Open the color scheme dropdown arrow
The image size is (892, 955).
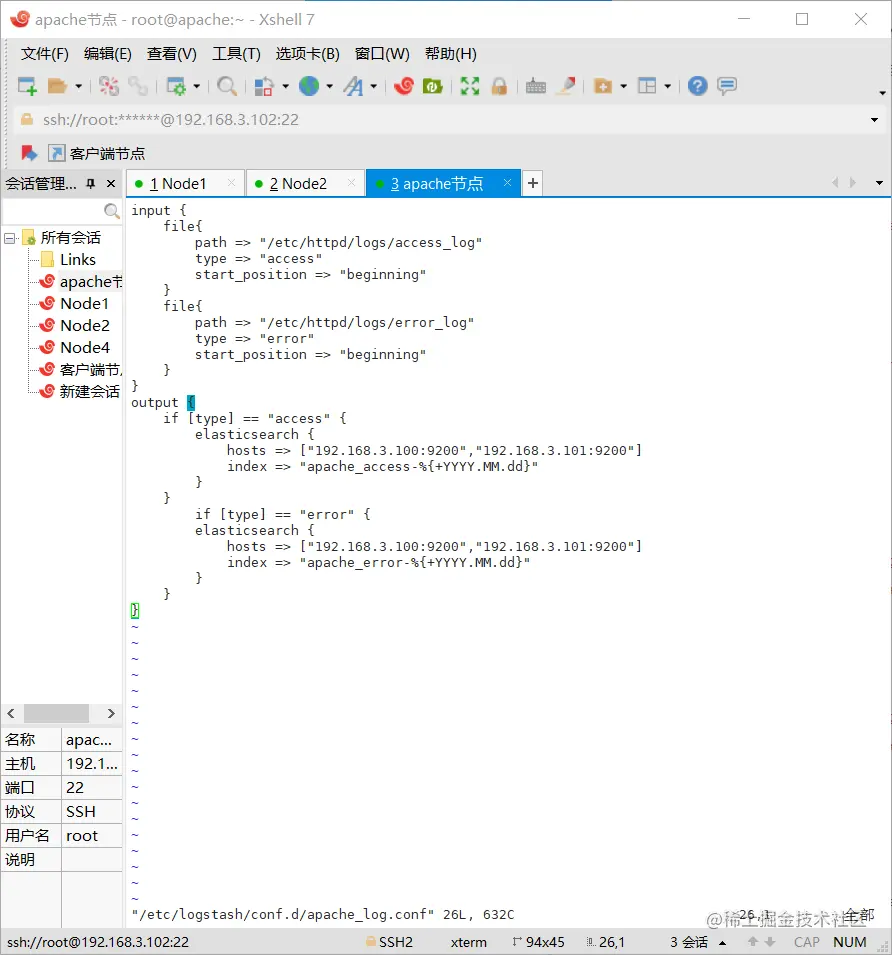[285, 86]
